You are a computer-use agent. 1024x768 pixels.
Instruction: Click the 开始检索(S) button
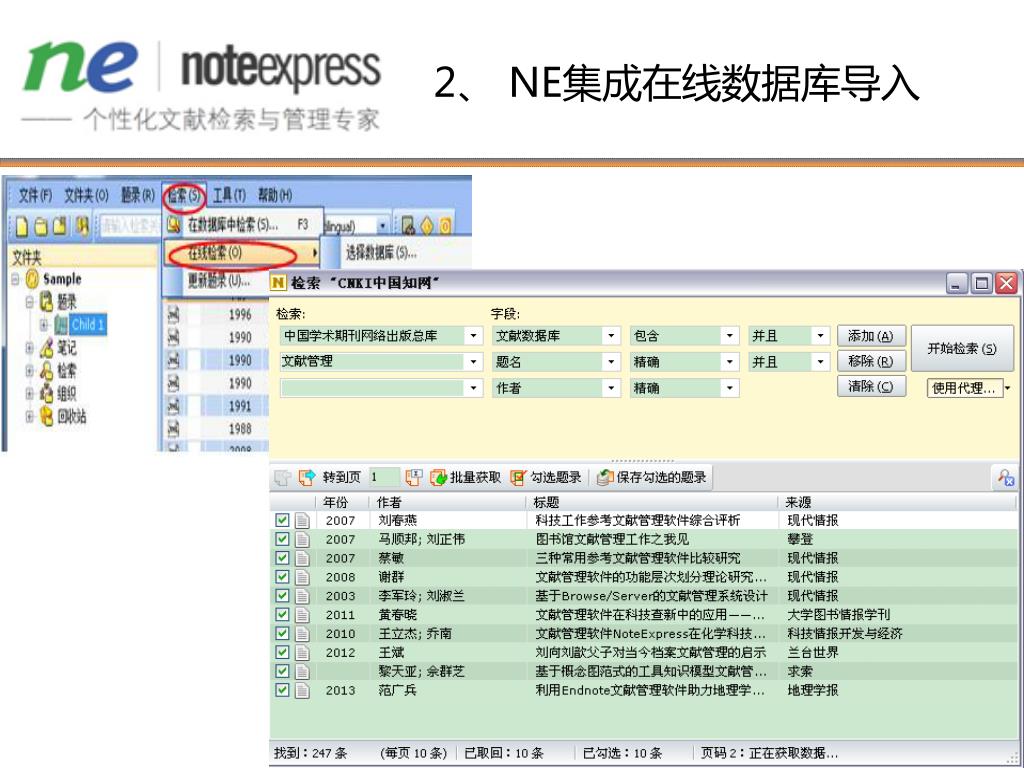(962, 349)
